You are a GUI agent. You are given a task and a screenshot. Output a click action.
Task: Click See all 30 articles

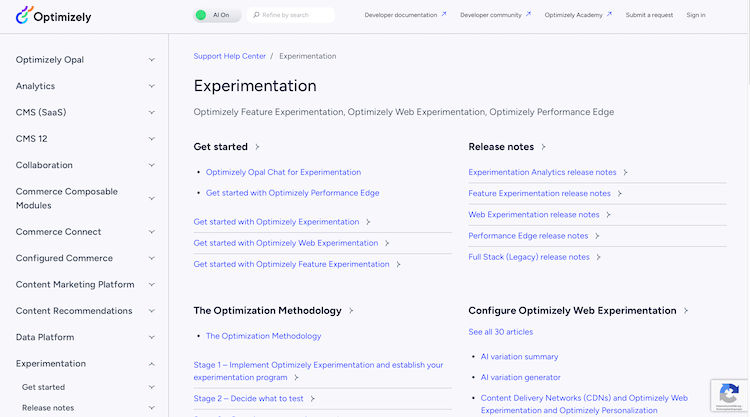pos(500,332)
